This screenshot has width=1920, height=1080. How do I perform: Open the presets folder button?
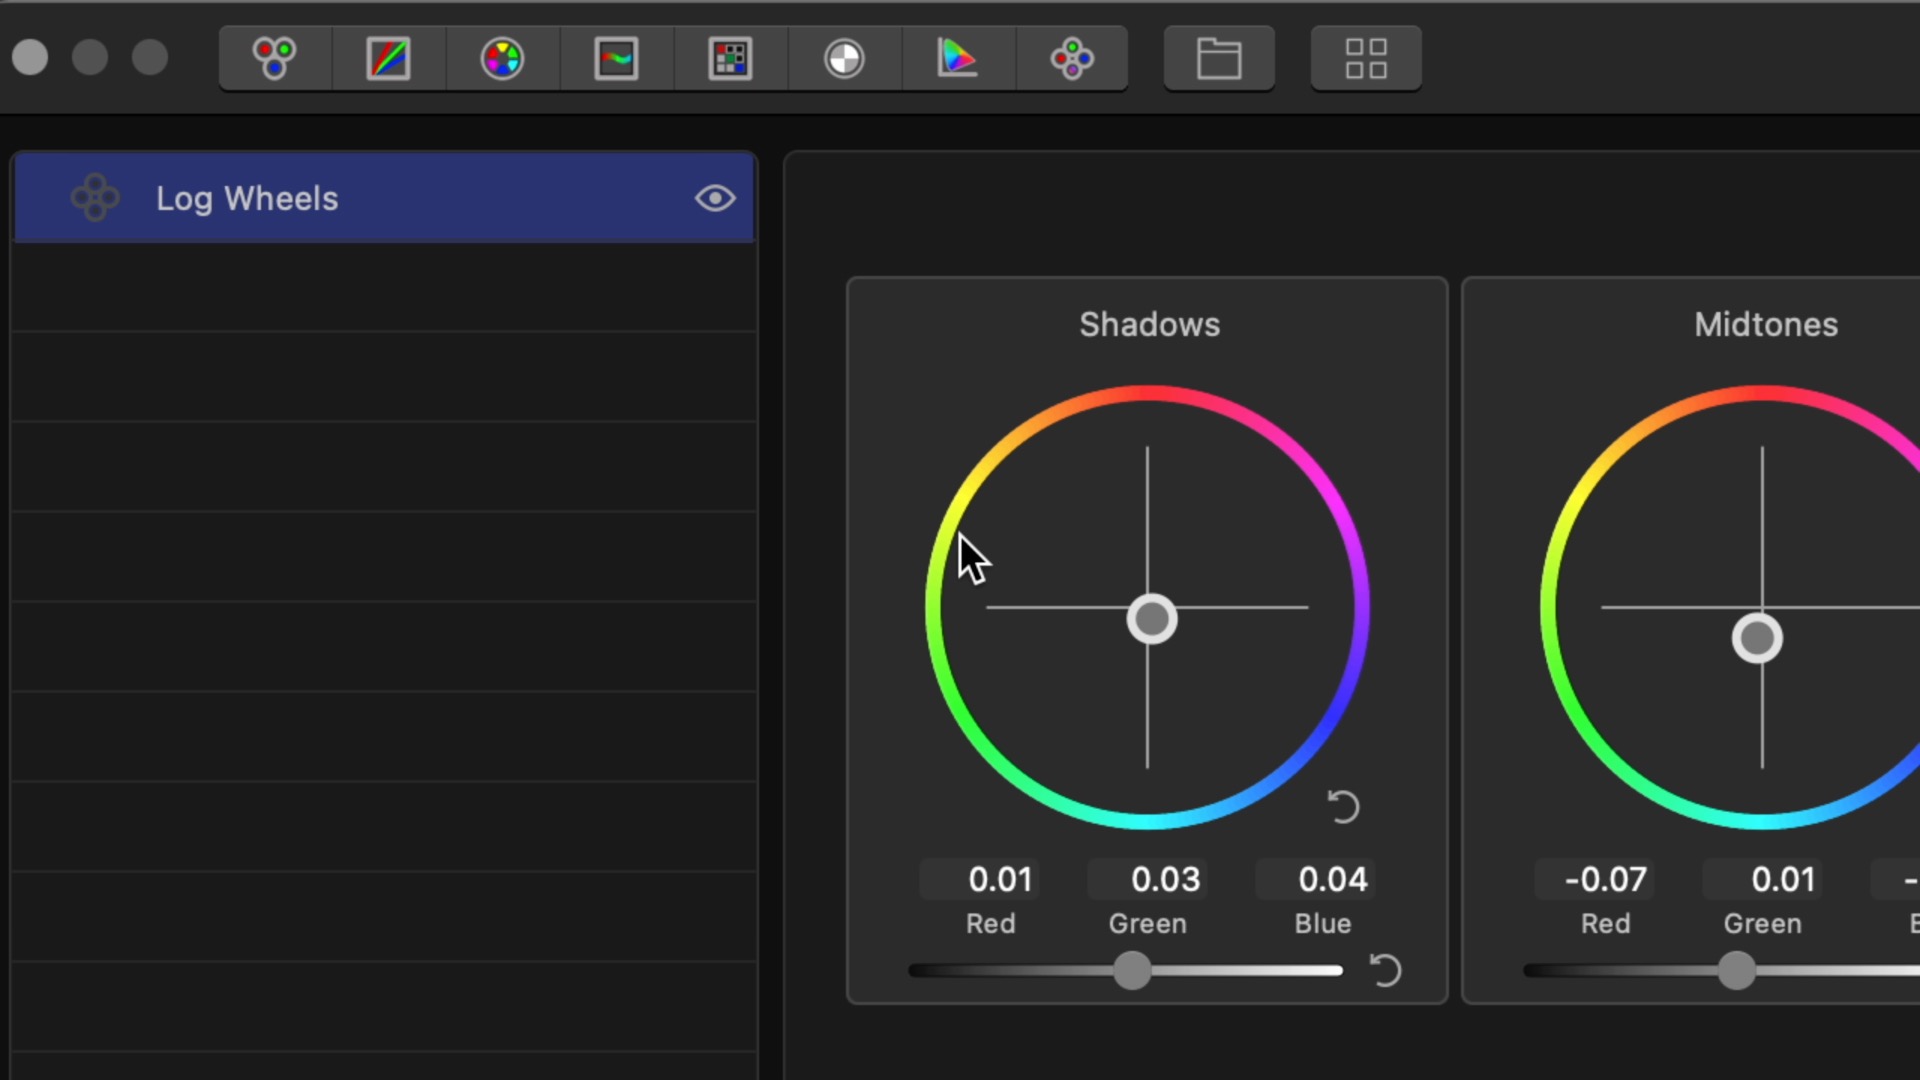click(x=1219, y=58)
